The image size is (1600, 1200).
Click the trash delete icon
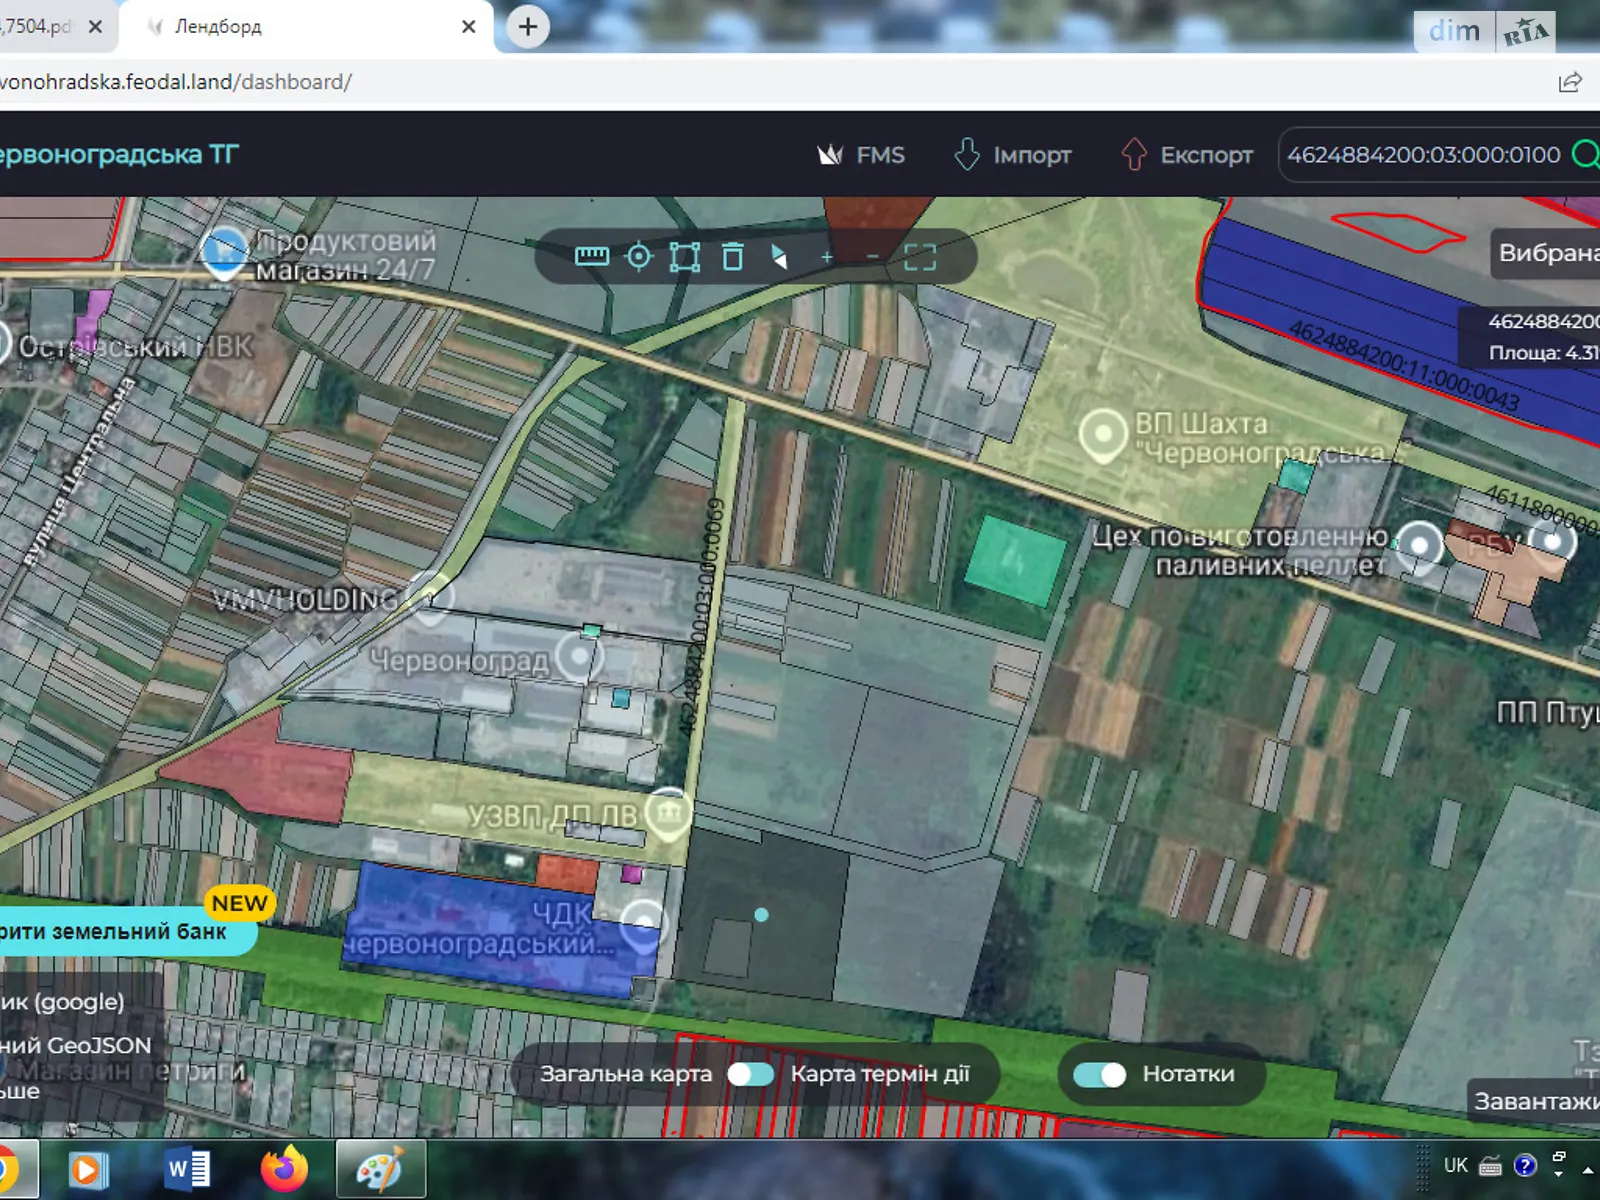(x=733, y=257)
